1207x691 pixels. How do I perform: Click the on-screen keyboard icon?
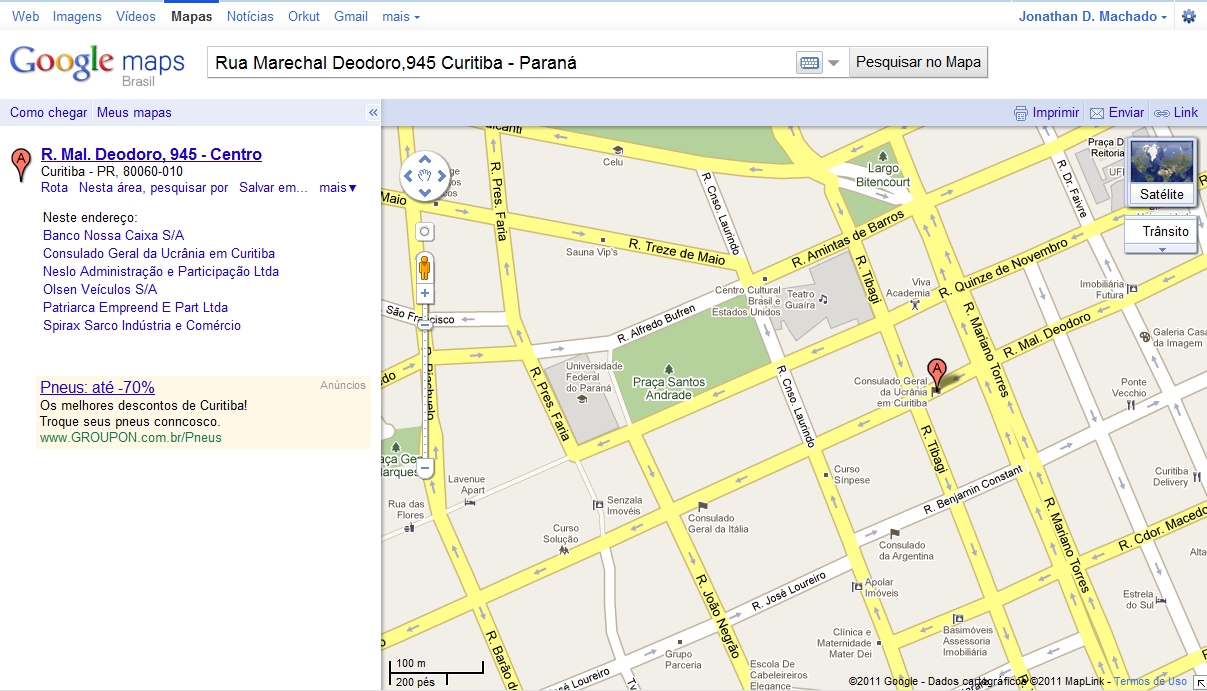(810, 63)
